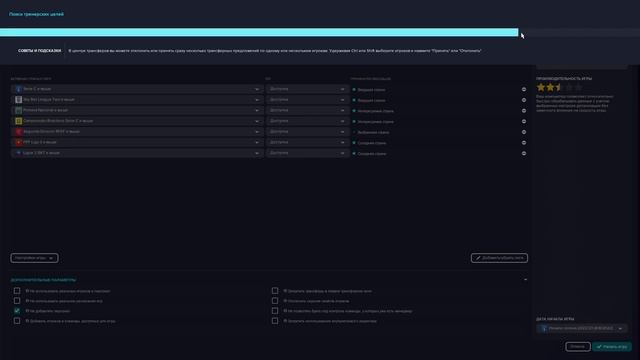Click the Sky Bet League Two logo icon
The image size is (640, 360).
18,100
